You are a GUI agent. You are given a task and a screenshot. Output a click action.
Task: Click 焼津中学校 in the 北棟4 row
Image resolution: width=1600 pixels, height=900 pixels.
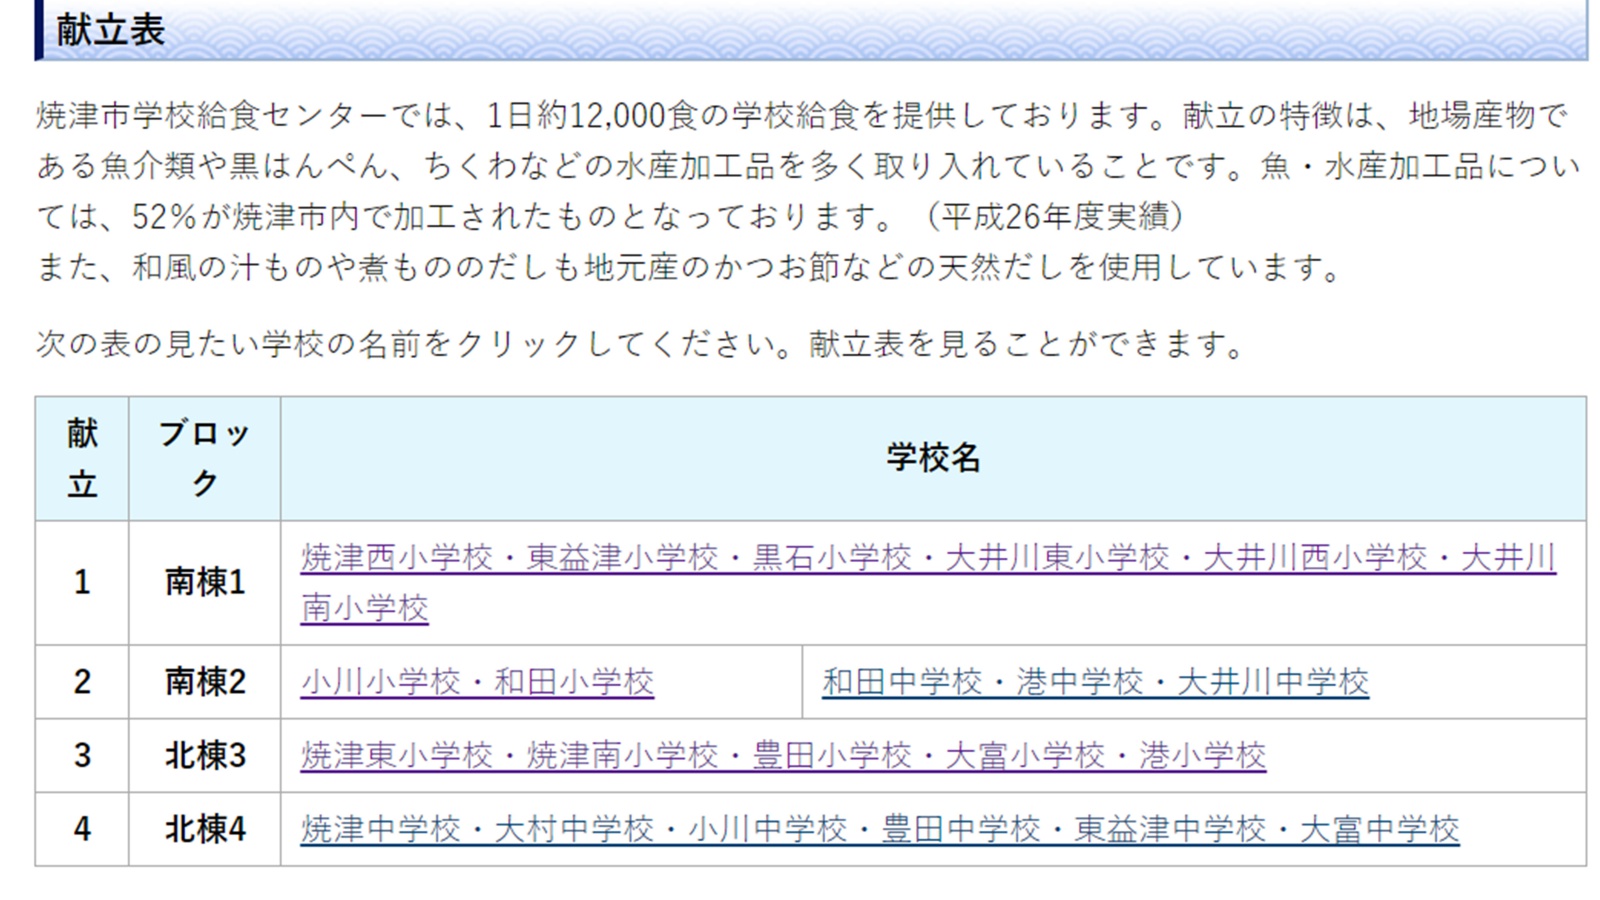click(x=380, y=830)
